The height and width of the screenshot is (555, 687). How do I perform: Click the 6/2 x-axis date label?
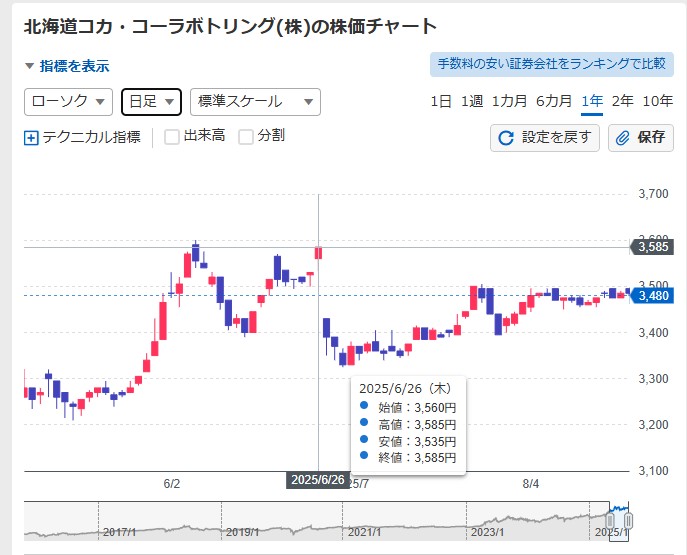click(x=172, y=484)
